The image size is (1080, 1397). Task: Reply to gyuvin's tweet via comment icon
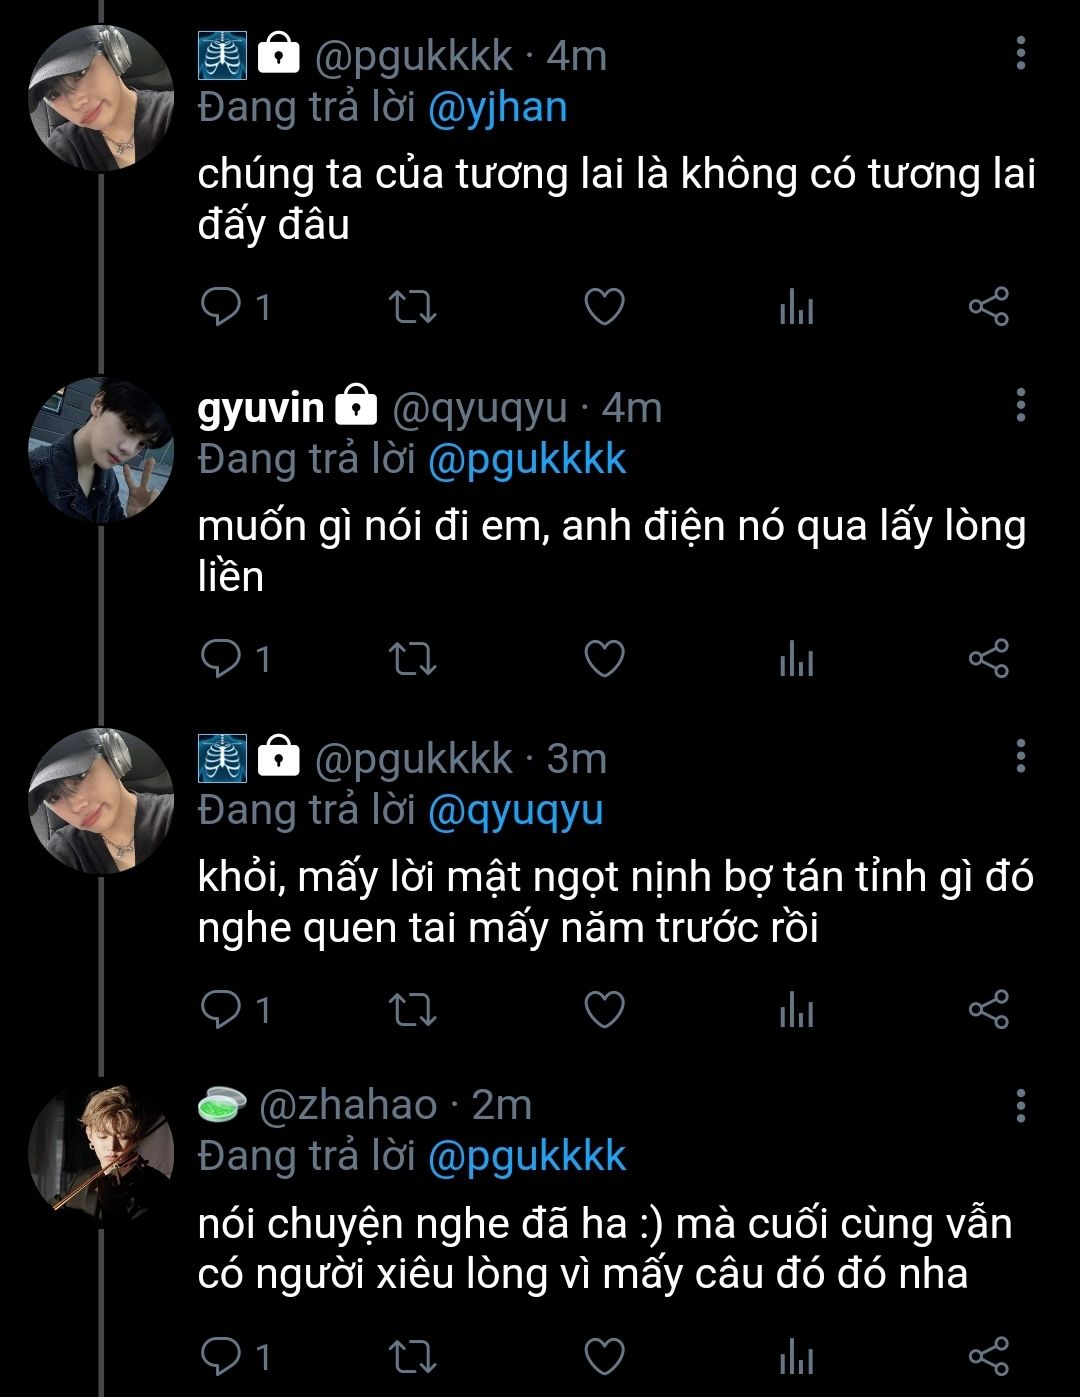point(220,659)
